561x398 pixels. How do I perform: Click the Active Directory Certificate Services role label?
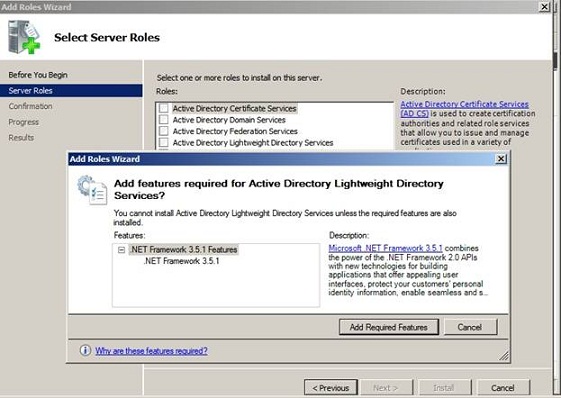click(234, 108)
